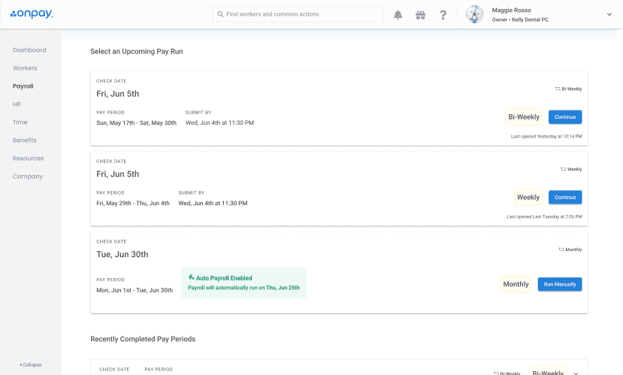Open the gift referral icon

pyautogui.click(x=420, y=15)
